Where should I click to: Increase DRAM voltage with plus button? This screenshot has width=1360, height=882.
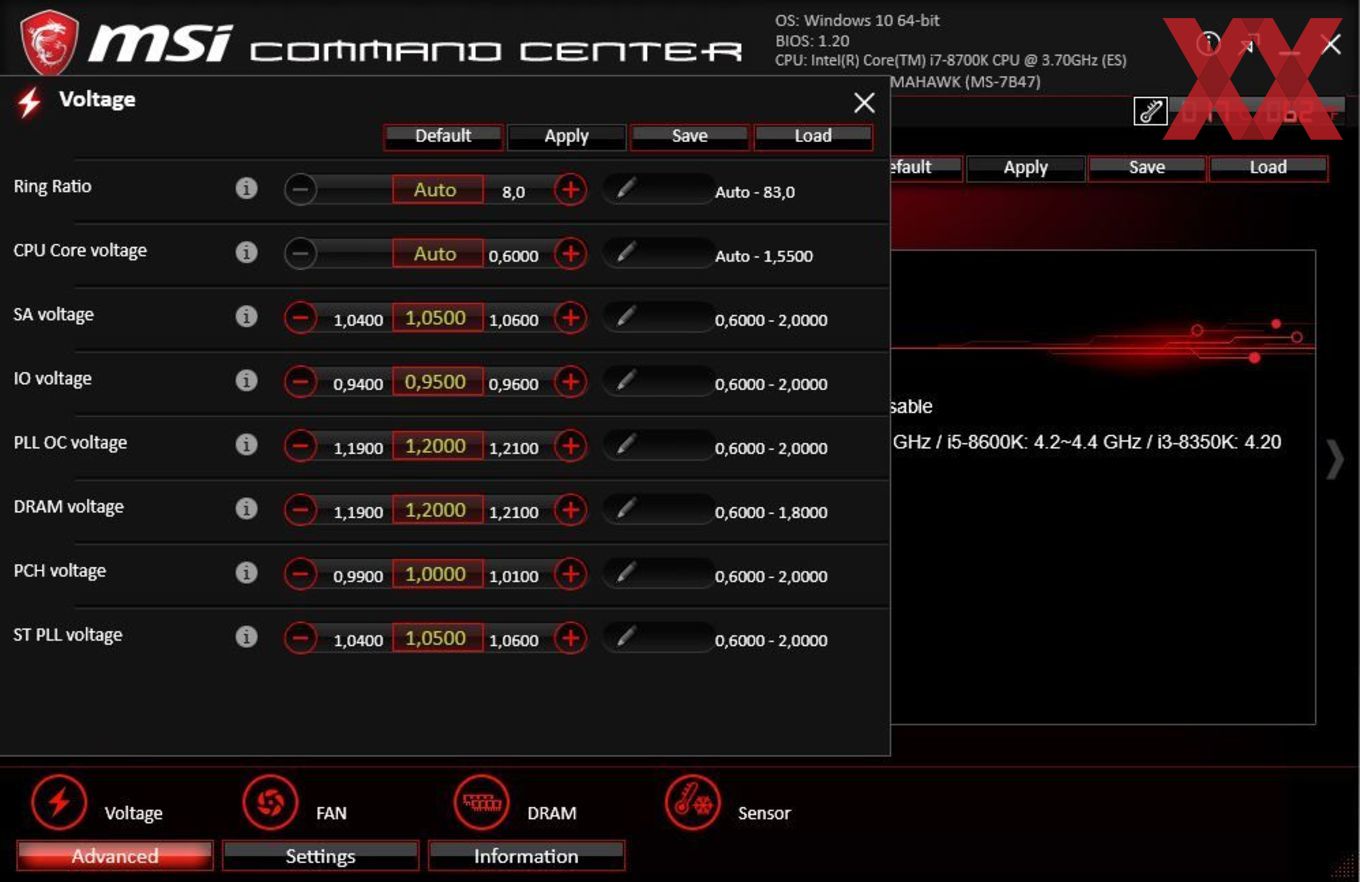click(570, 510)
